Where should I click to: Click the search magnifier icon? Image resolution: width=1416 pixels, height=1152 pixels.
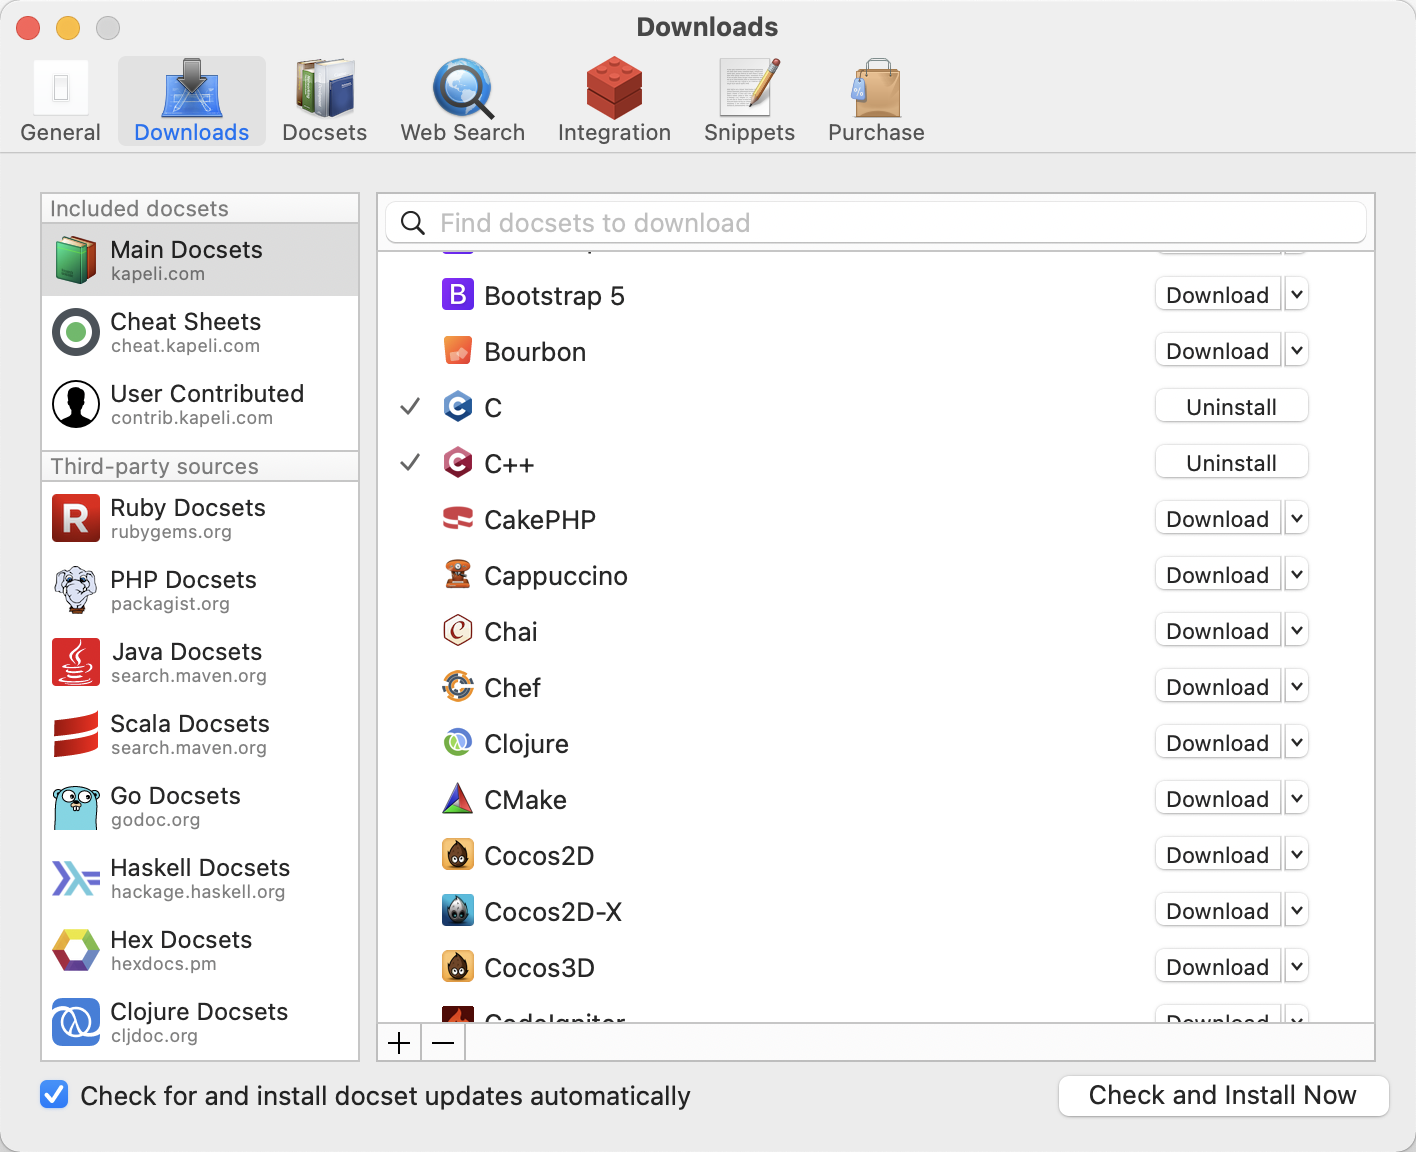click(413, 222)
